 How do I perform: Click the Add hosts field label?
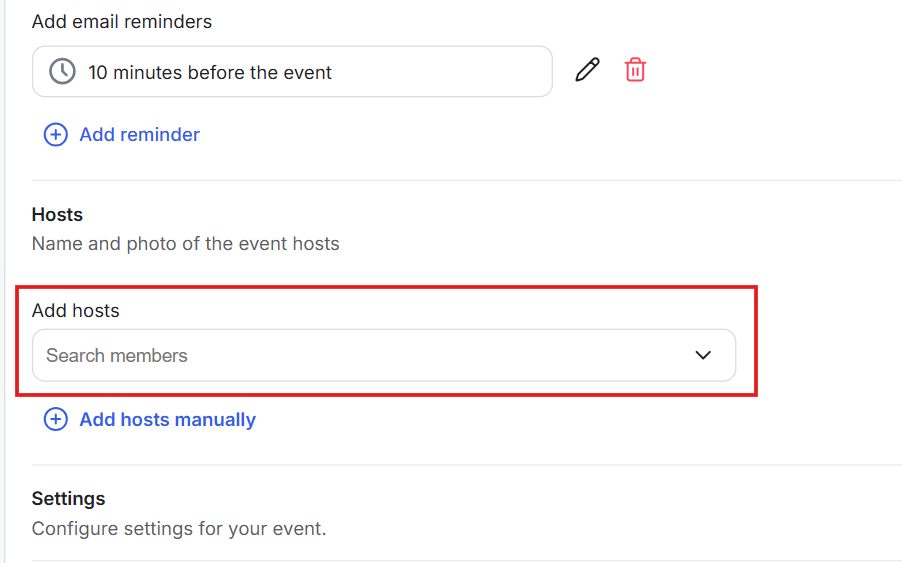point(75,311)
